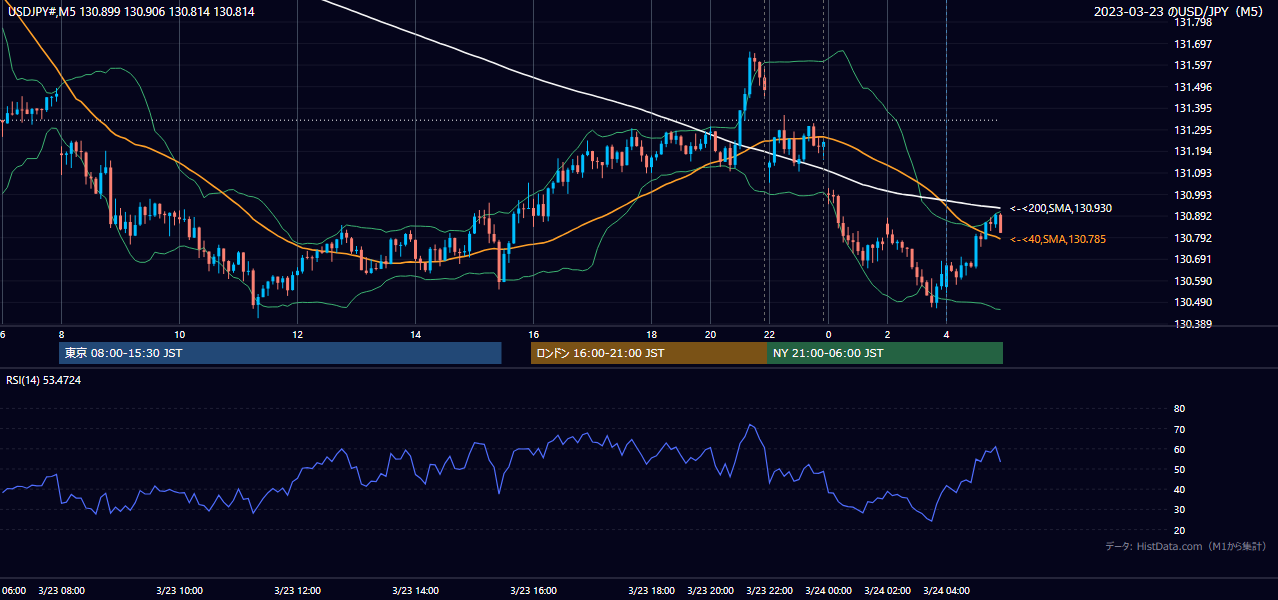Click the 3/23 14:00 date label

click(x=415, y=591)
